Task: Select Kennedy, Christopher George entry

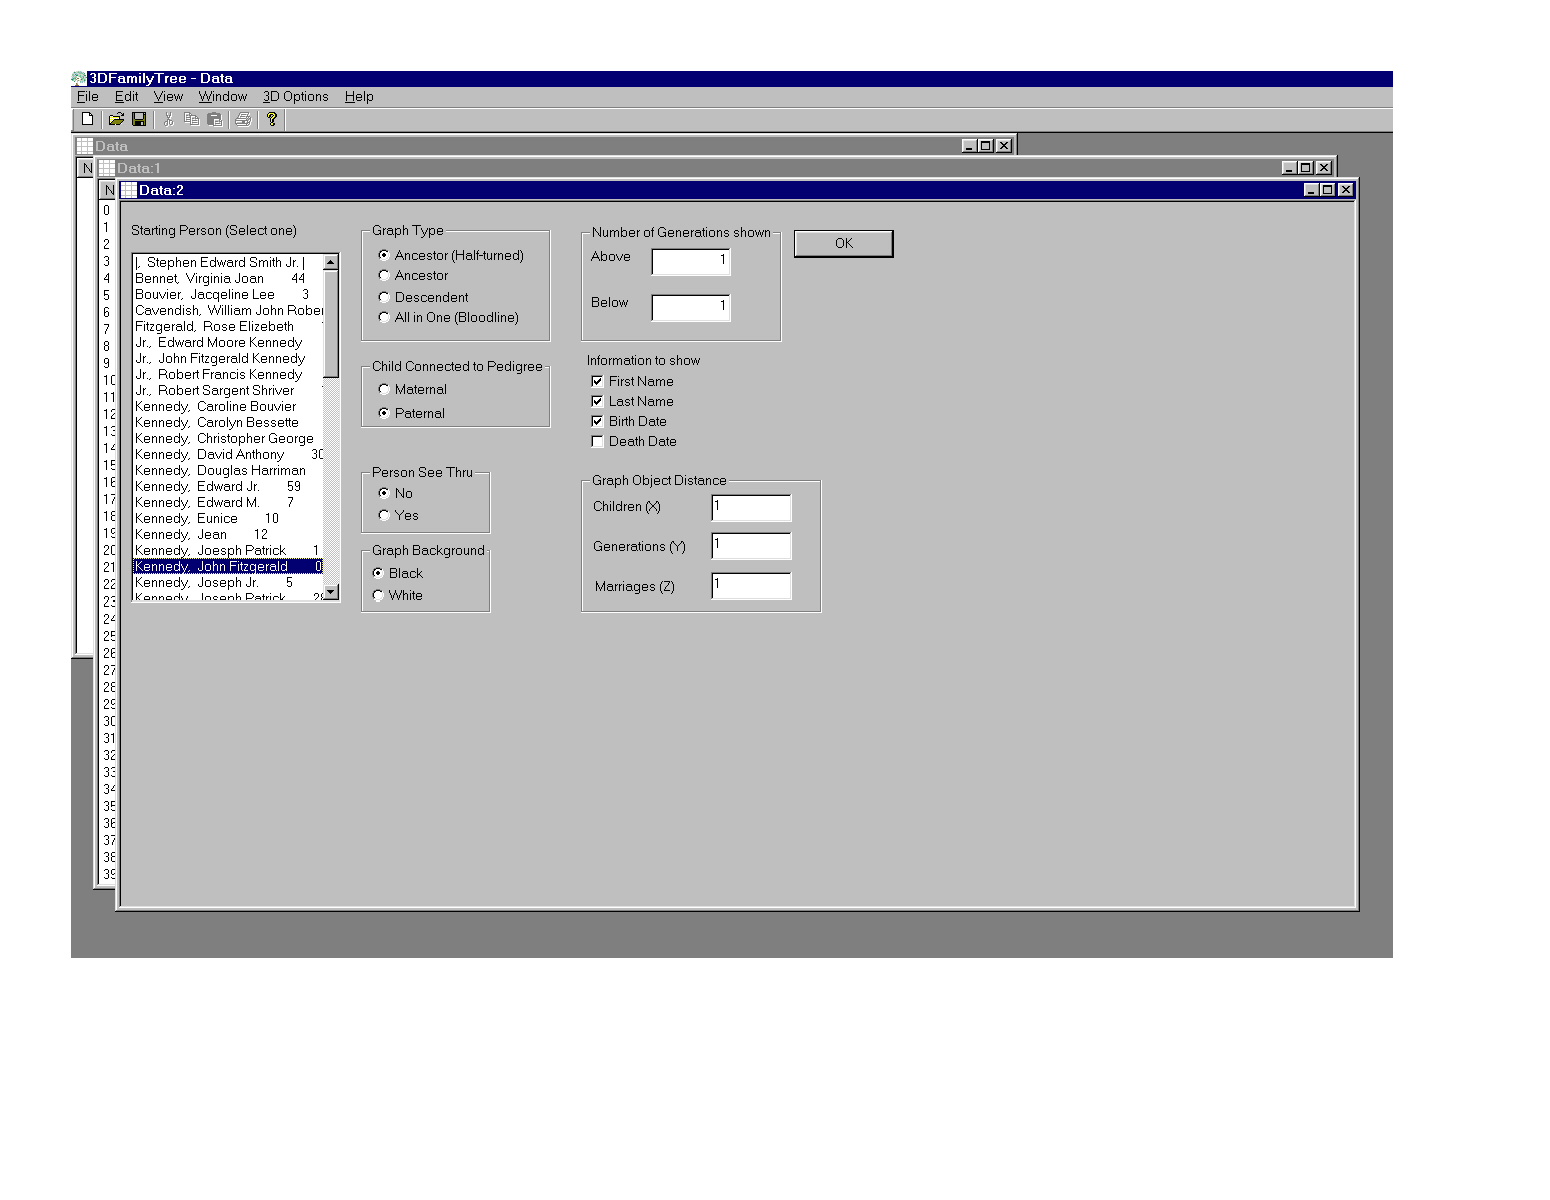Action: click(228, 438)
